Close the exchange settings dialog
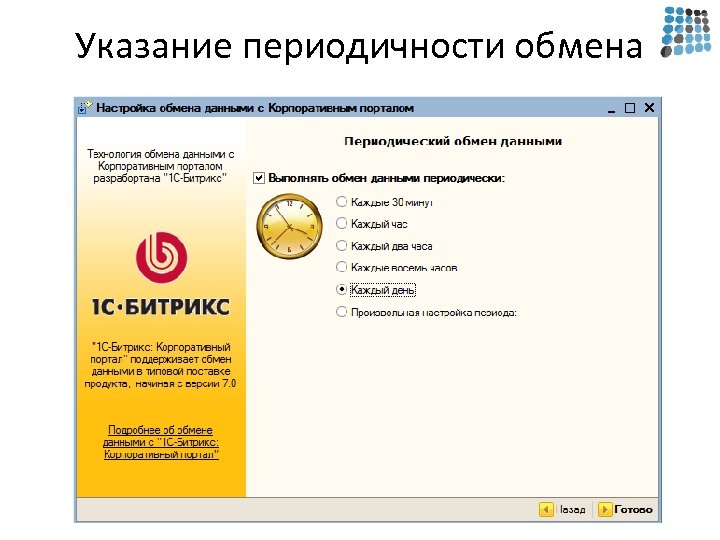This screenshot has height=540, width=720. 649,108
